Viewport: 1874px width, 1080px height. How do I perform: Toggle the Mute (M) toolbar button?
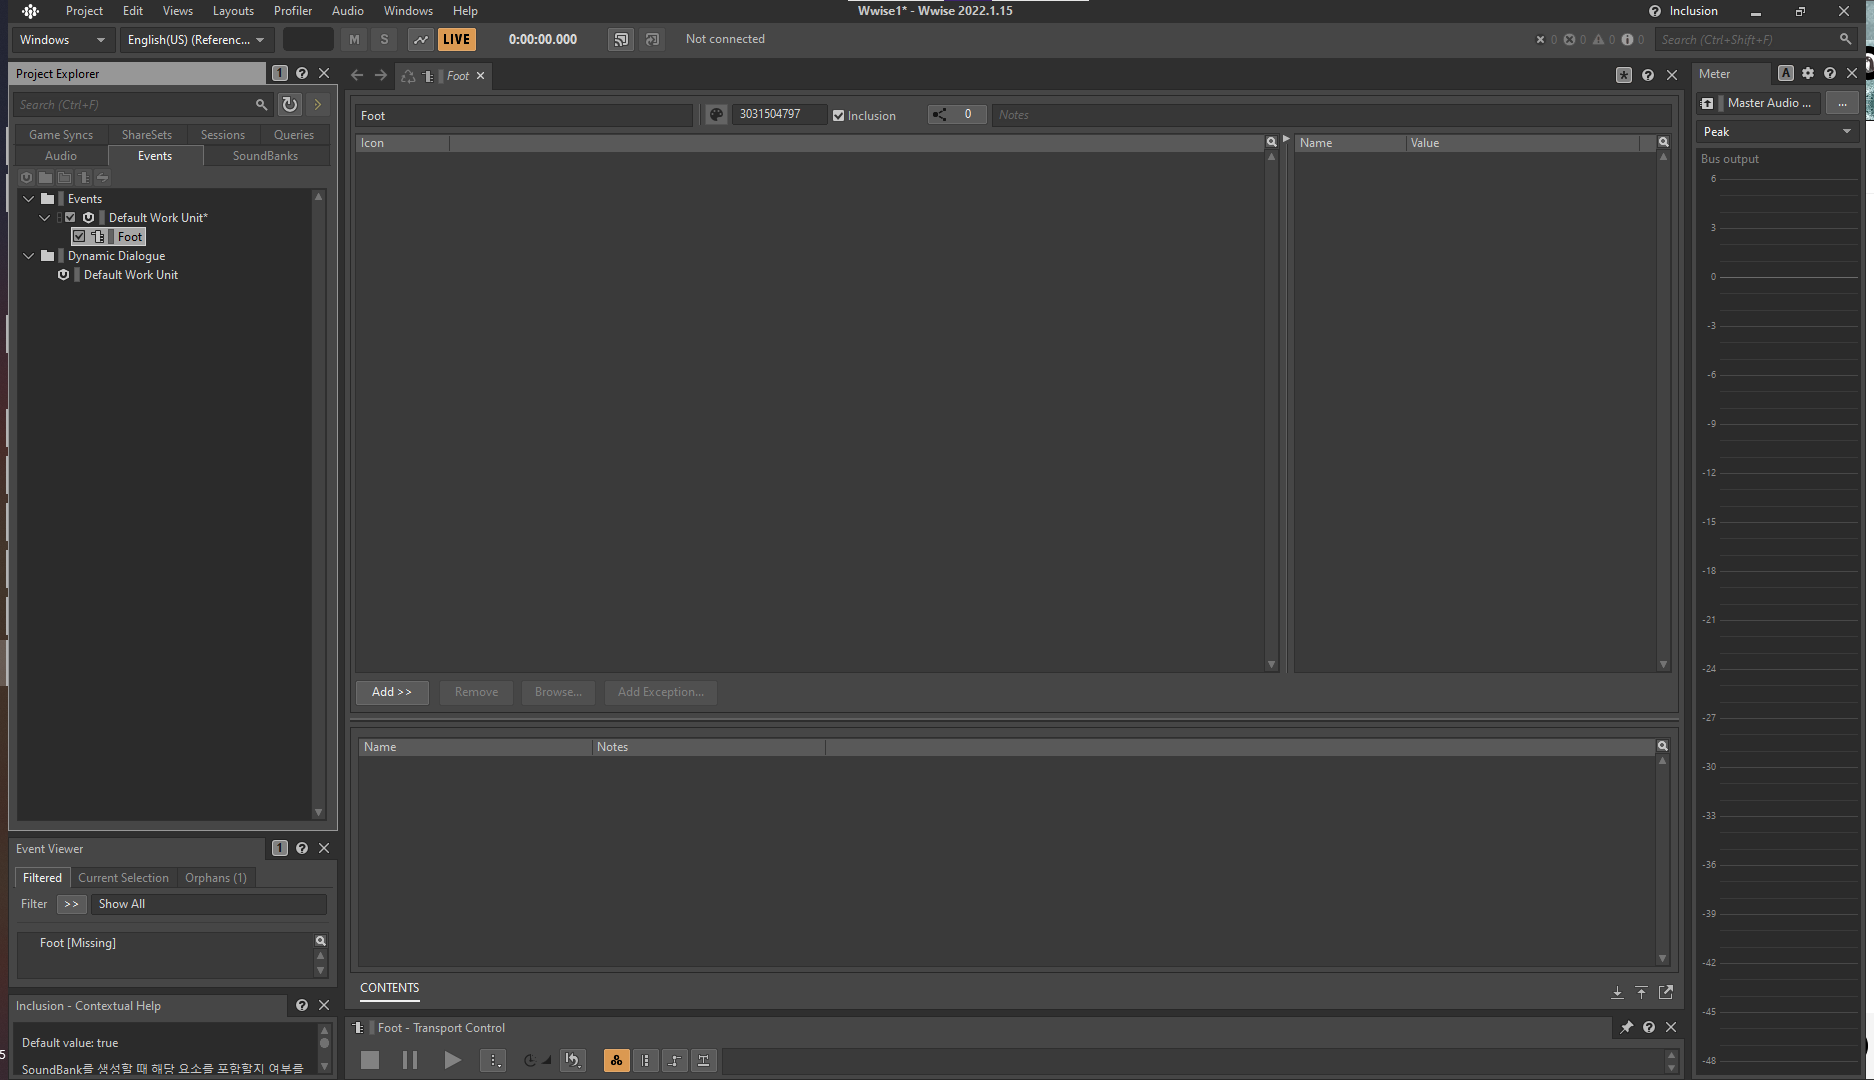click(354, 39)
